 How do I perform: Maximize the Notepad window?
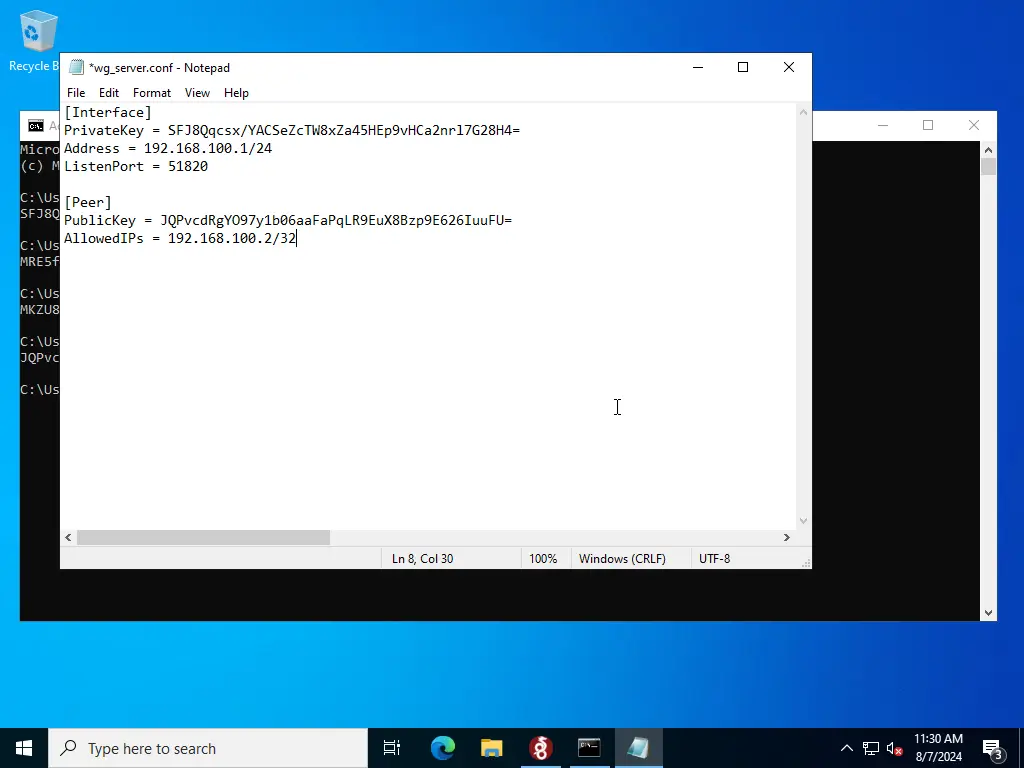(x=743, y=67)
